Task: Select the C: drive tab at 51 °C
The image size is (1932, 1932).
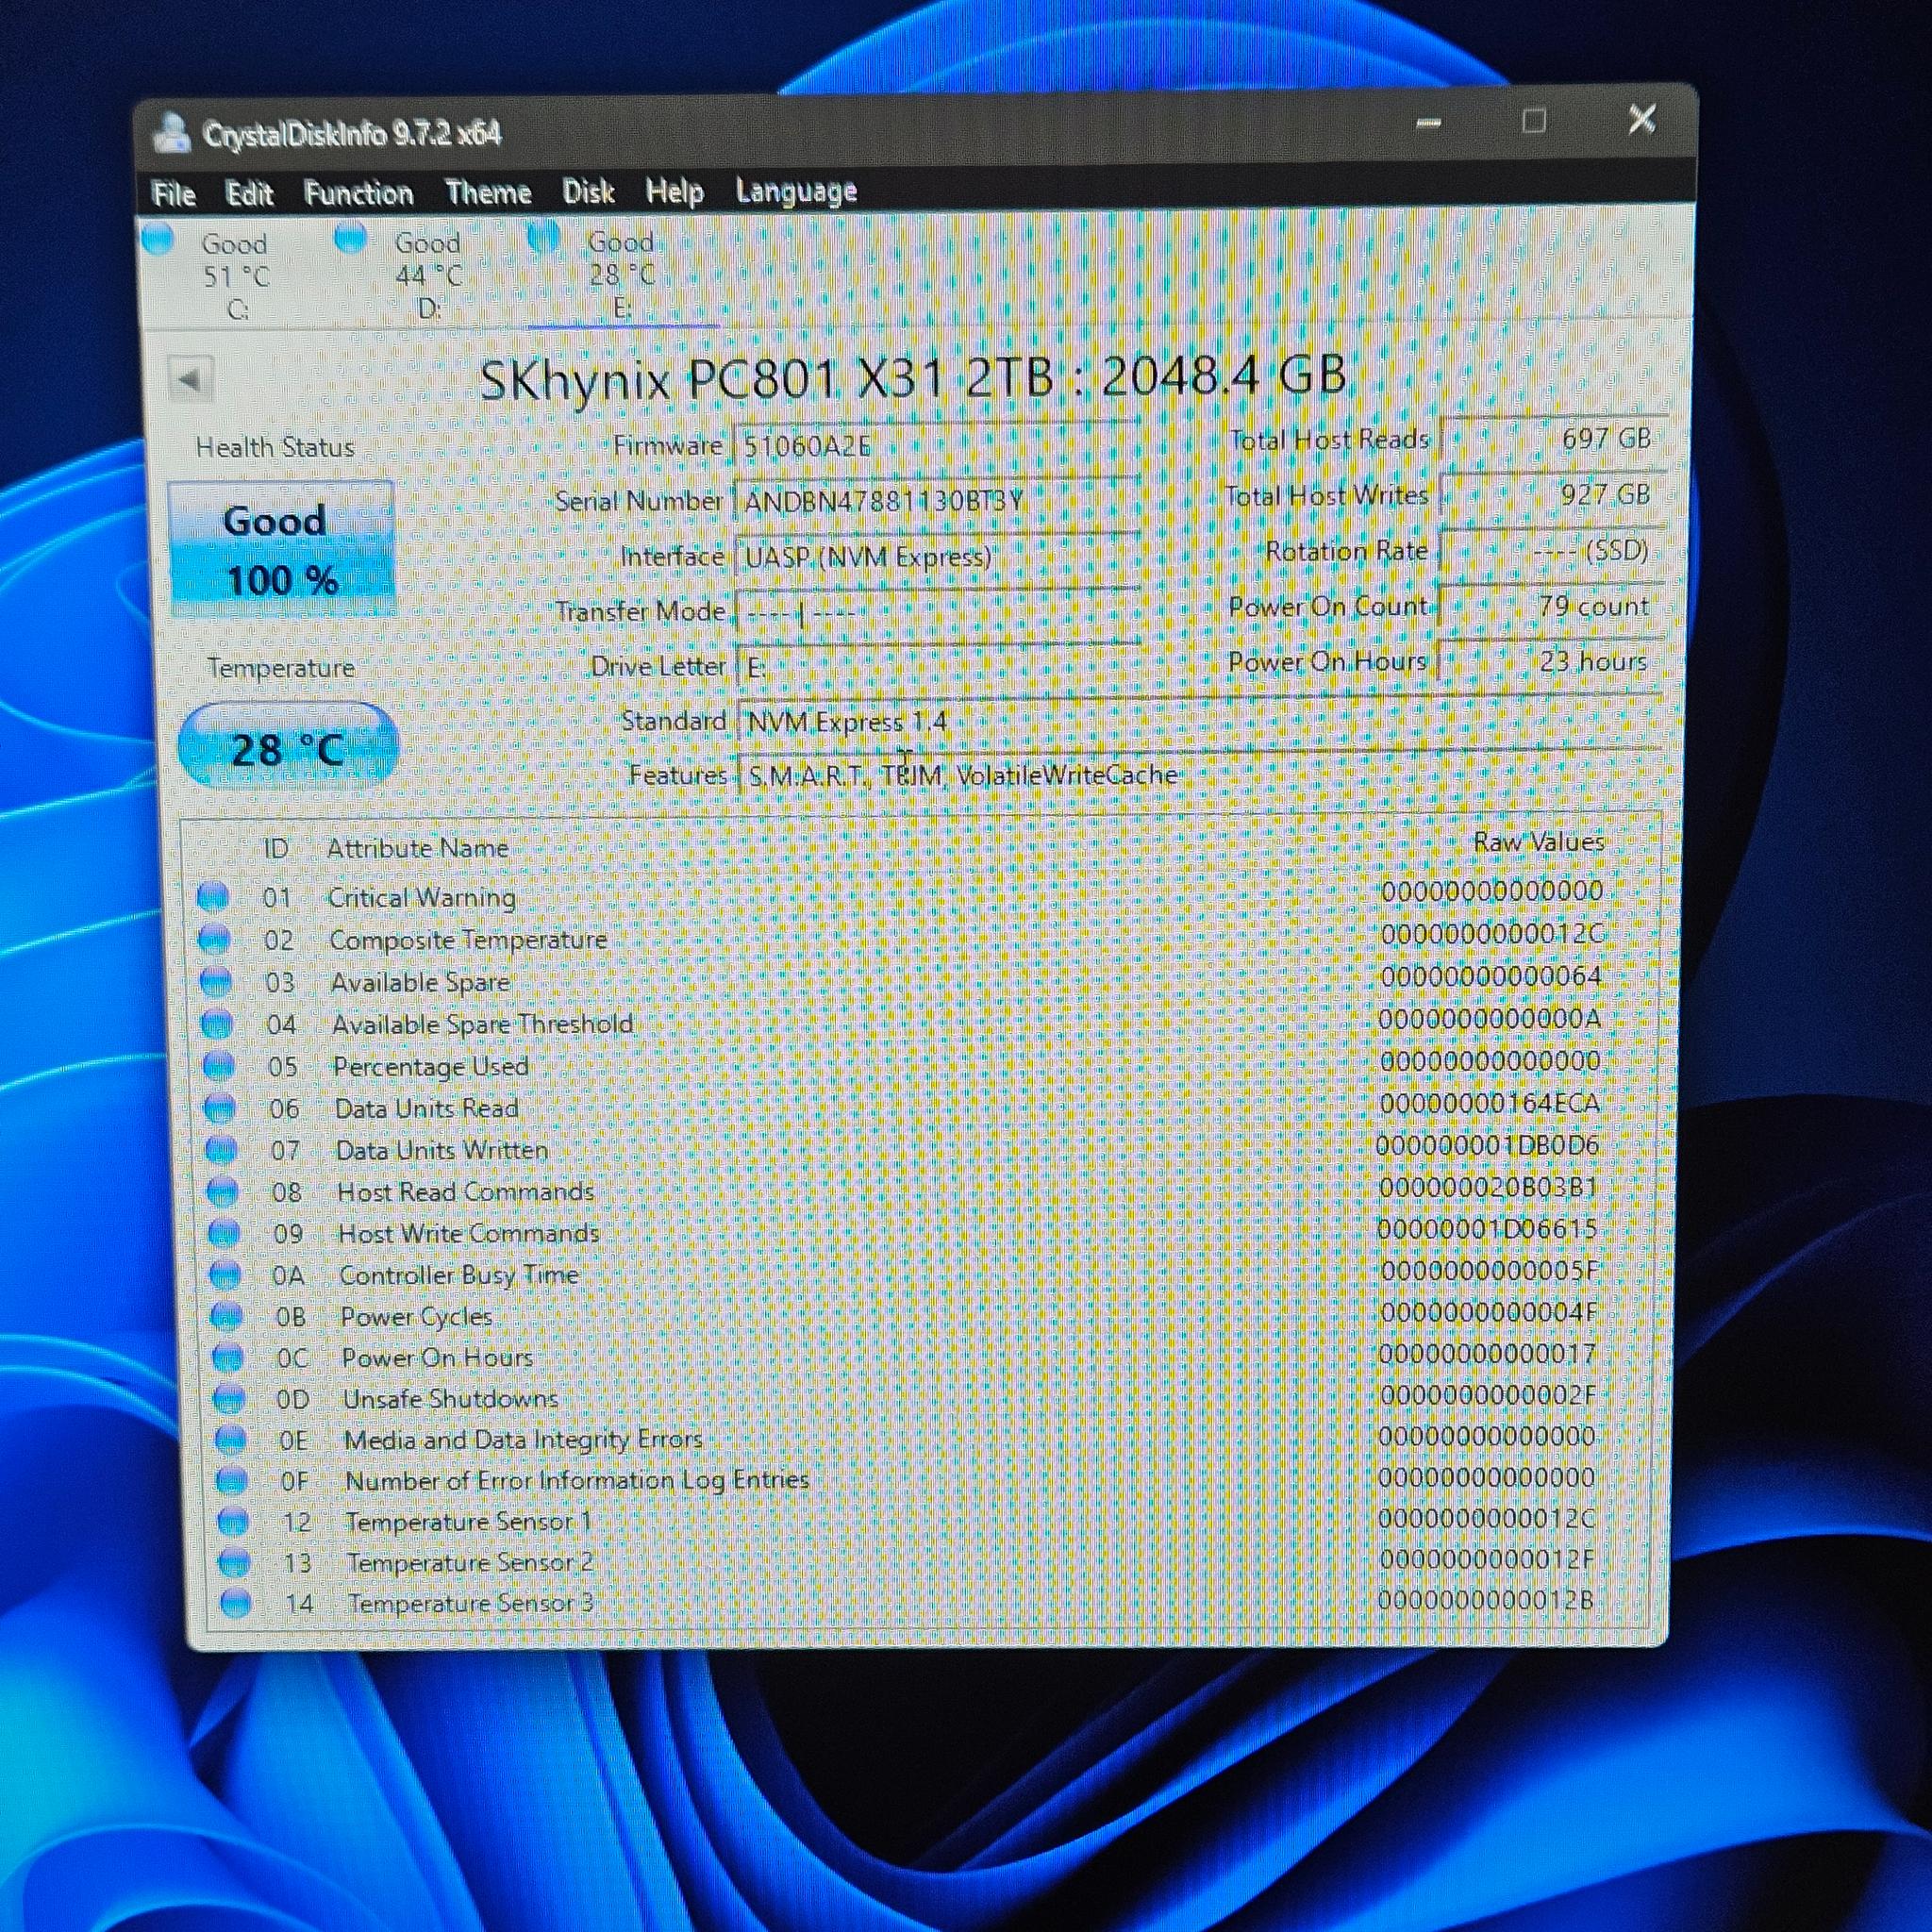Action: pyautogui.click(x=236, y=276)
